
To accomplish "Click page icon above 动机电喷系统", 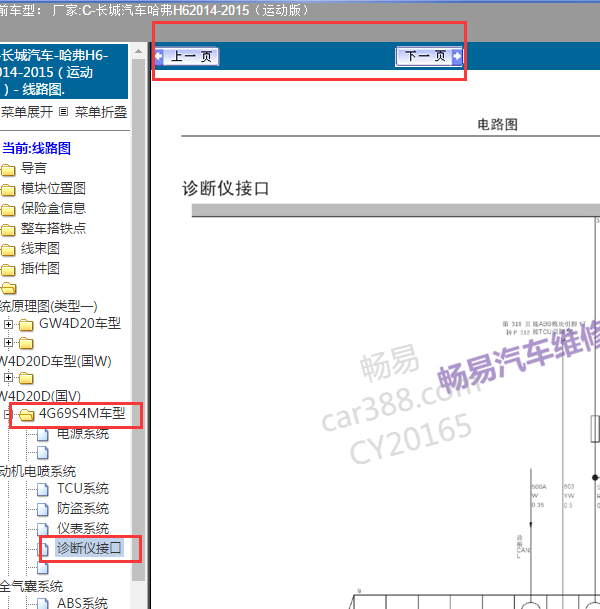I will coord(43,452).
